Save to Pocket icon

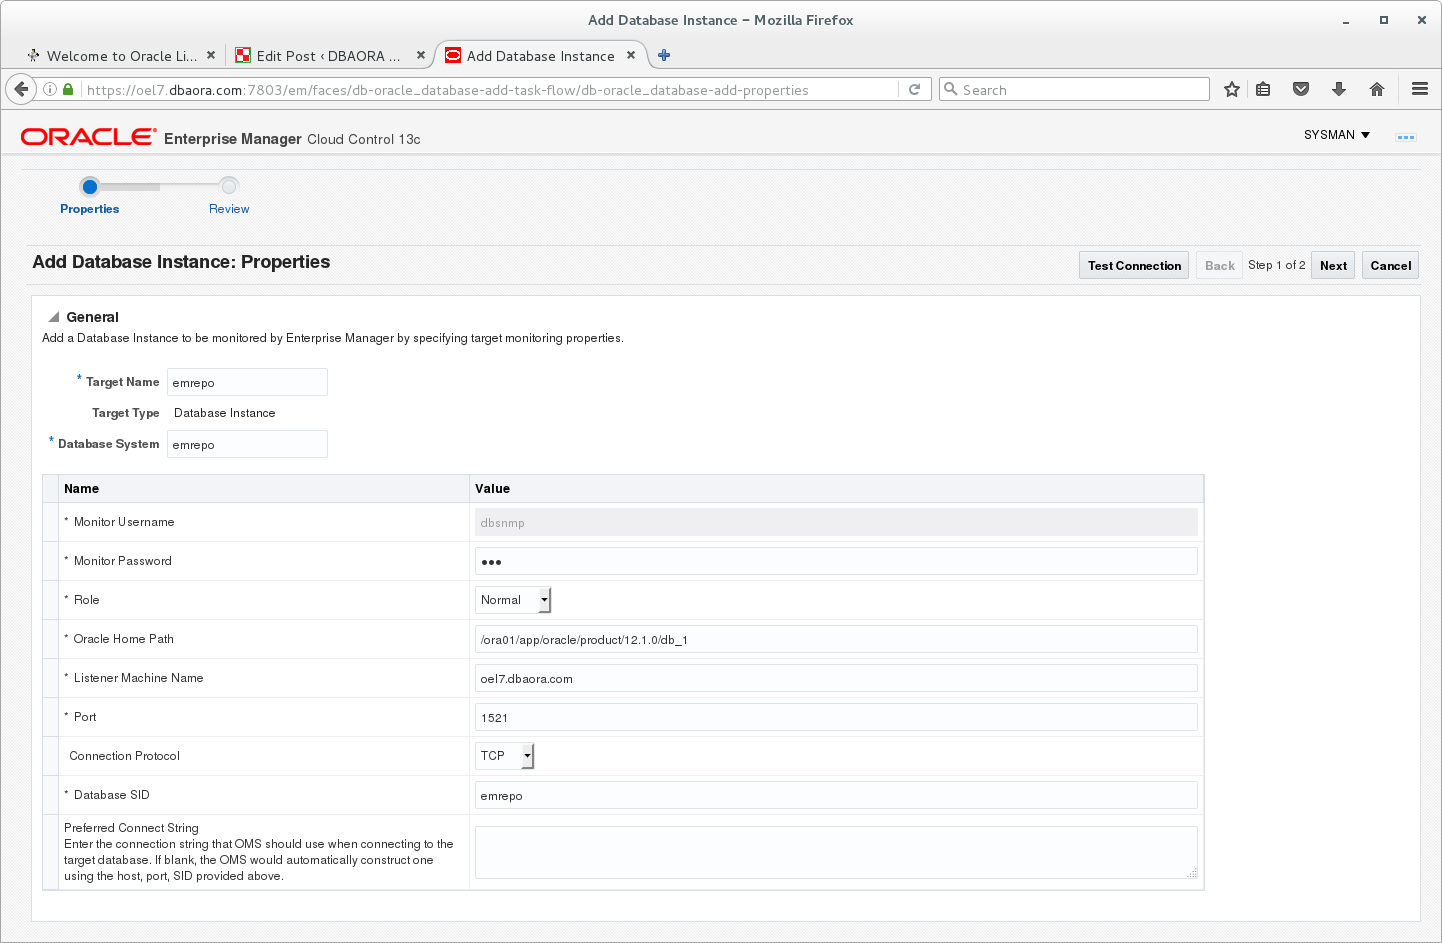(x=1301, y=89)
